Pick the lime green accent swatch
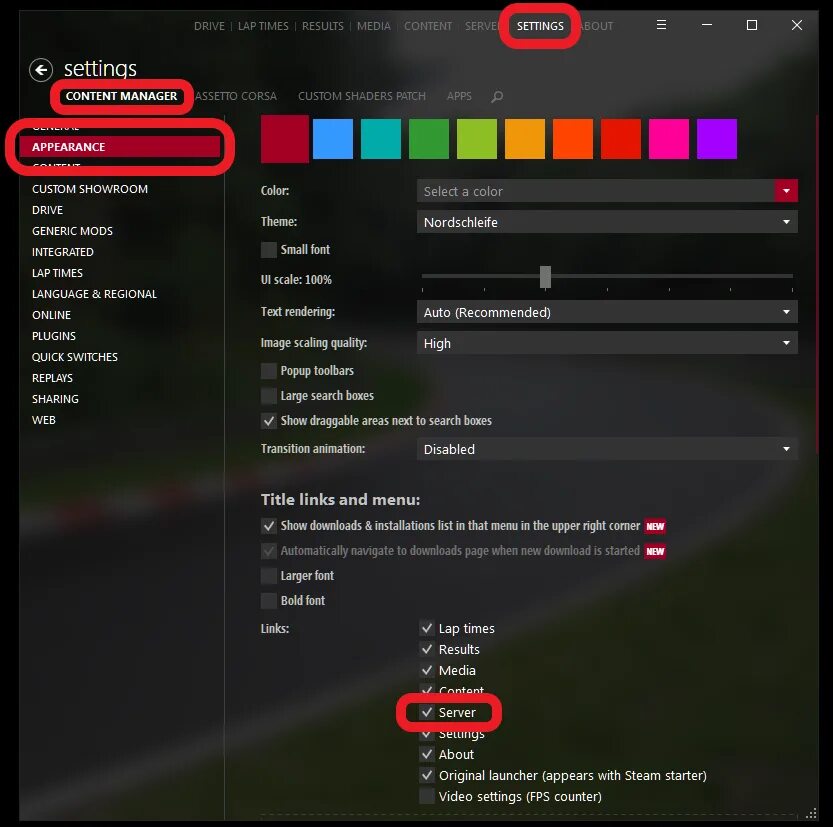Image resolution: width=833 pixels, height=827 pixels. click(x=477, y=139)
